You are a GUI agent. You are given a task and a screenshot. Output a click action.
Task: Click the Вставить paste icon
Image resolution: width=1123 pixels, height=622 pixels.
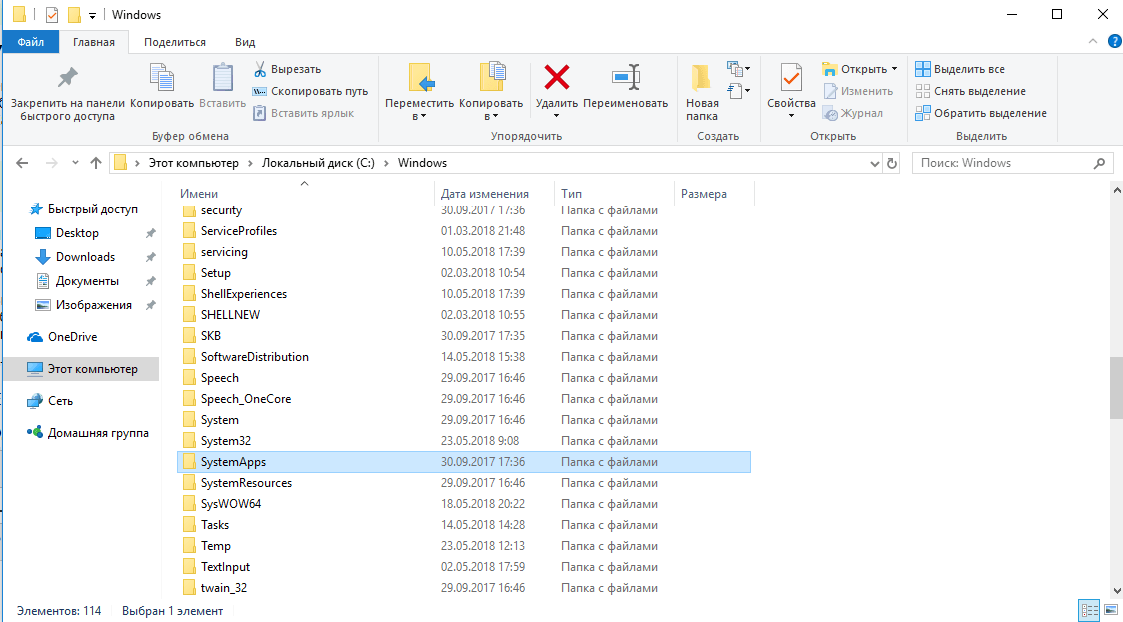[223, 77]
